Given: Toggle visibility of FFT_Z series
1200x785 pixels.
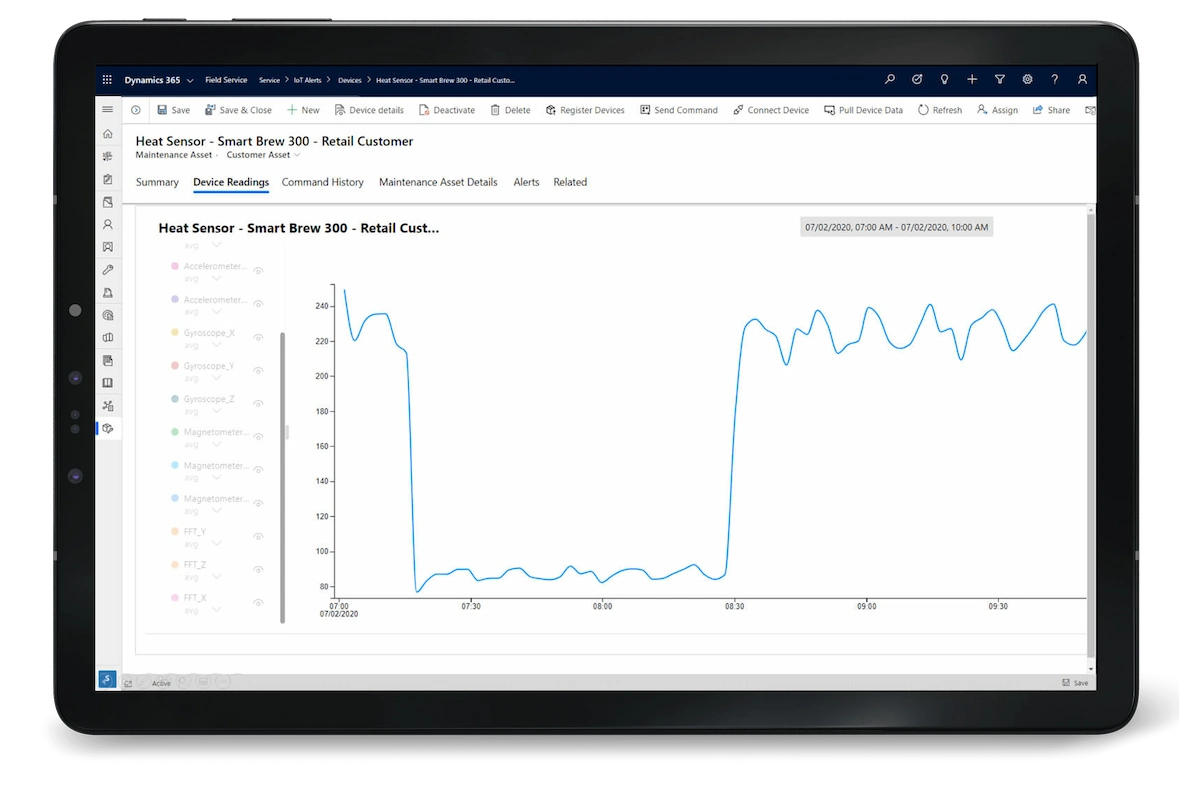Looking at the screenshot, I should coord(258,569).
